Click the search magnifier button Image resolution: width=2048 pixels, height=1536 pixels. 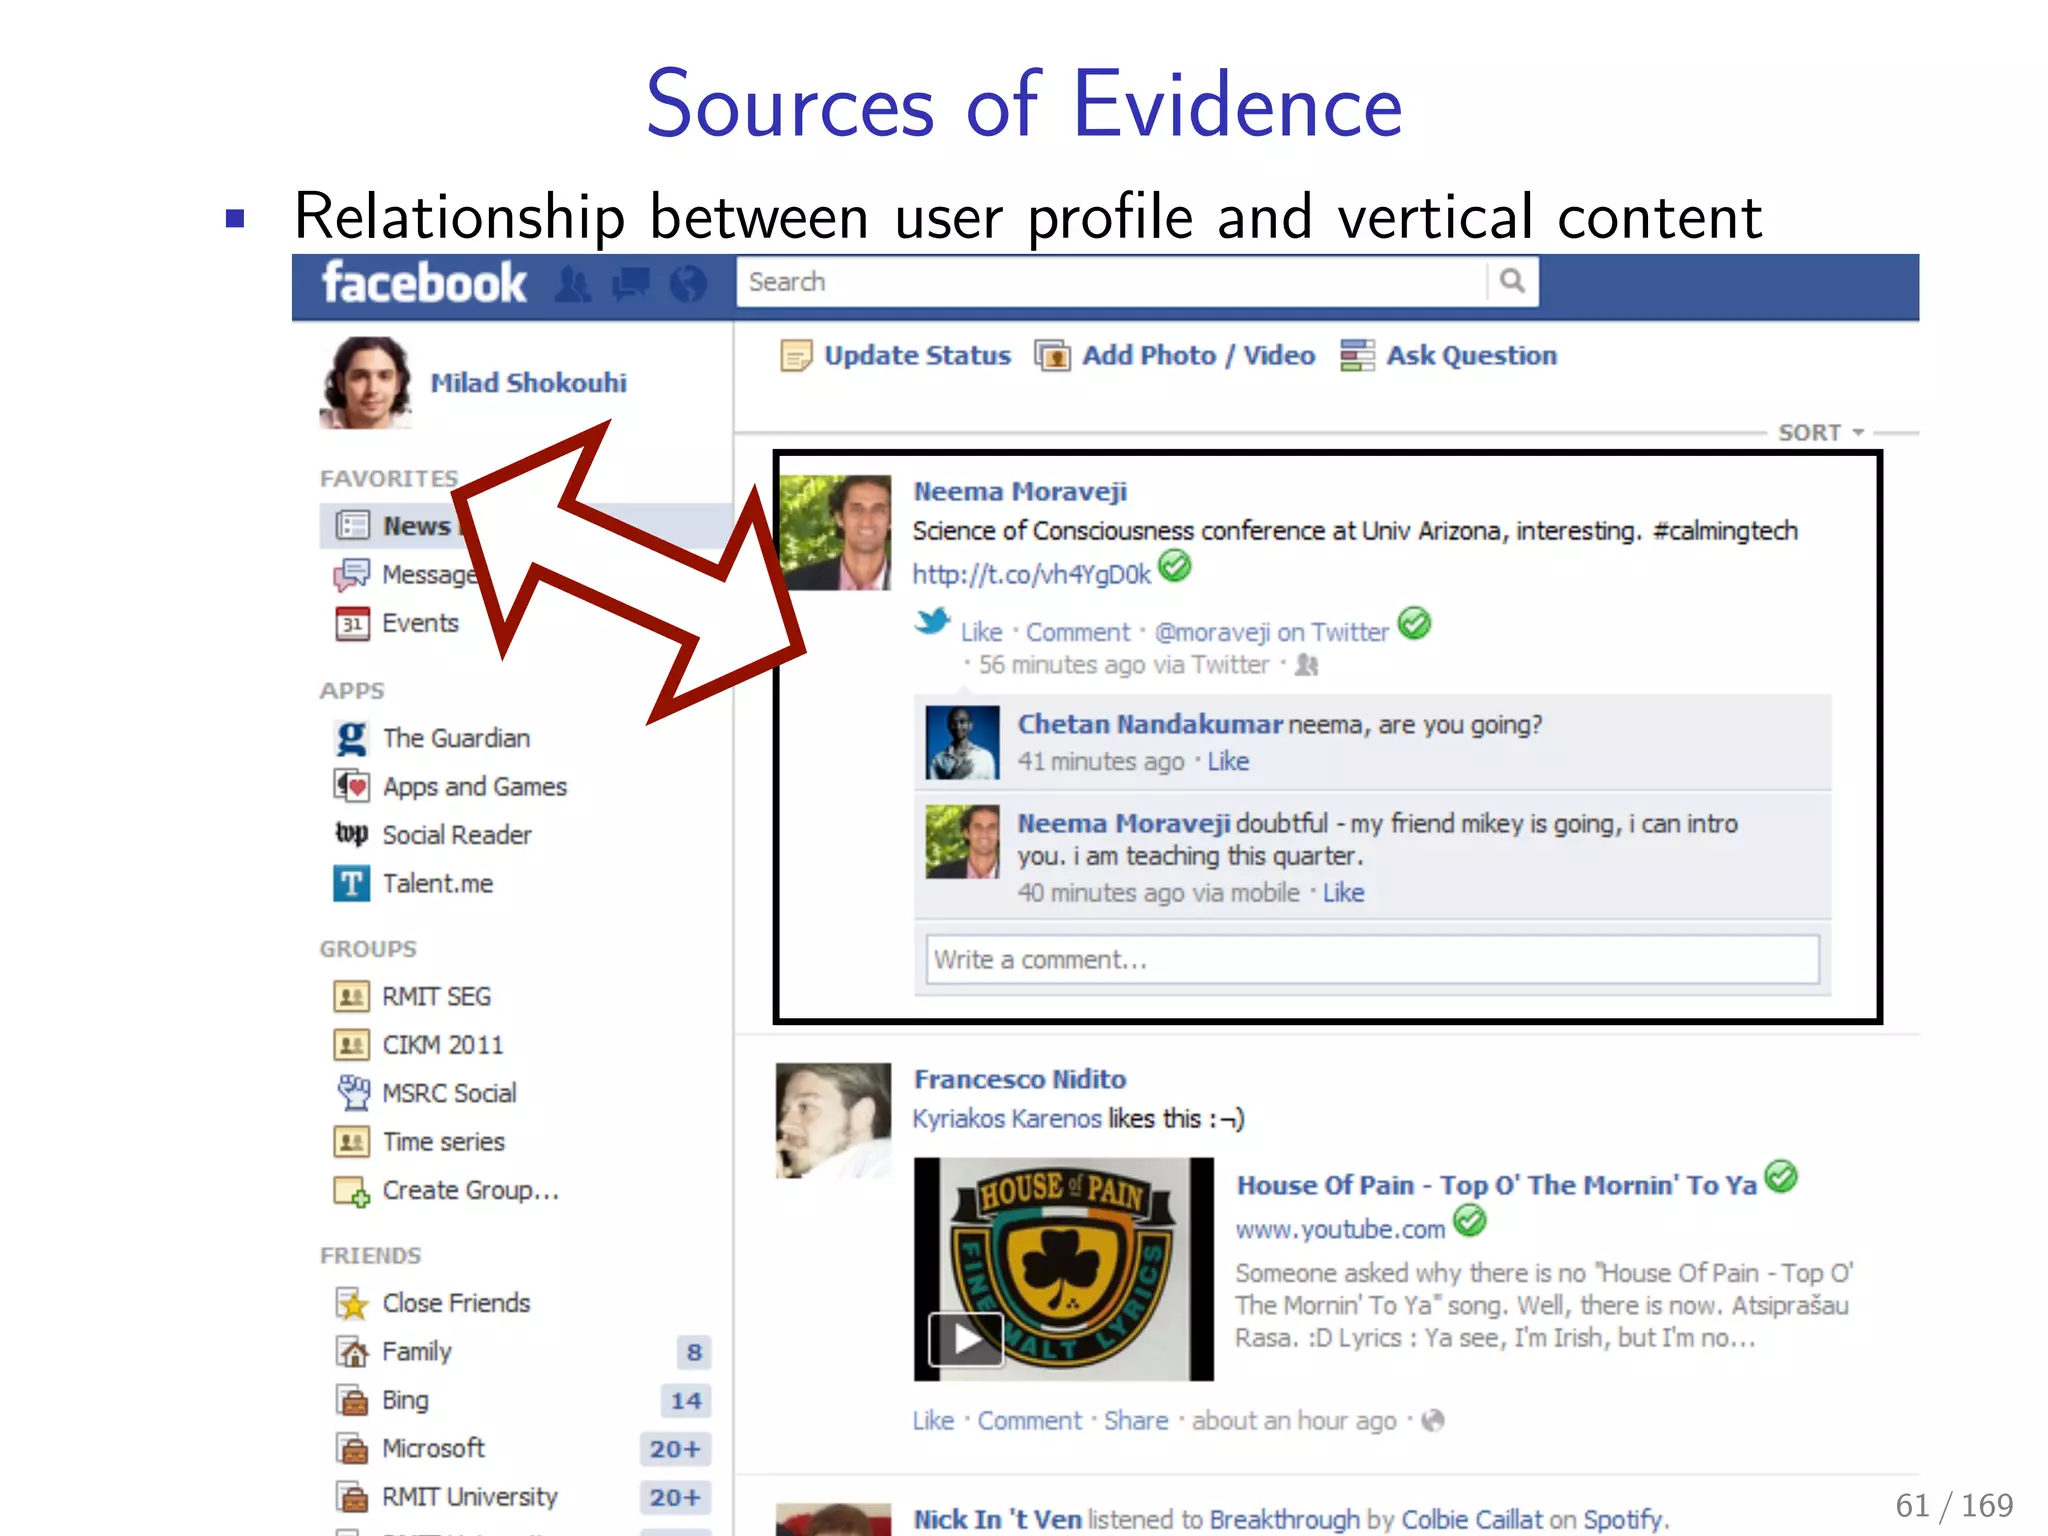1512,282
